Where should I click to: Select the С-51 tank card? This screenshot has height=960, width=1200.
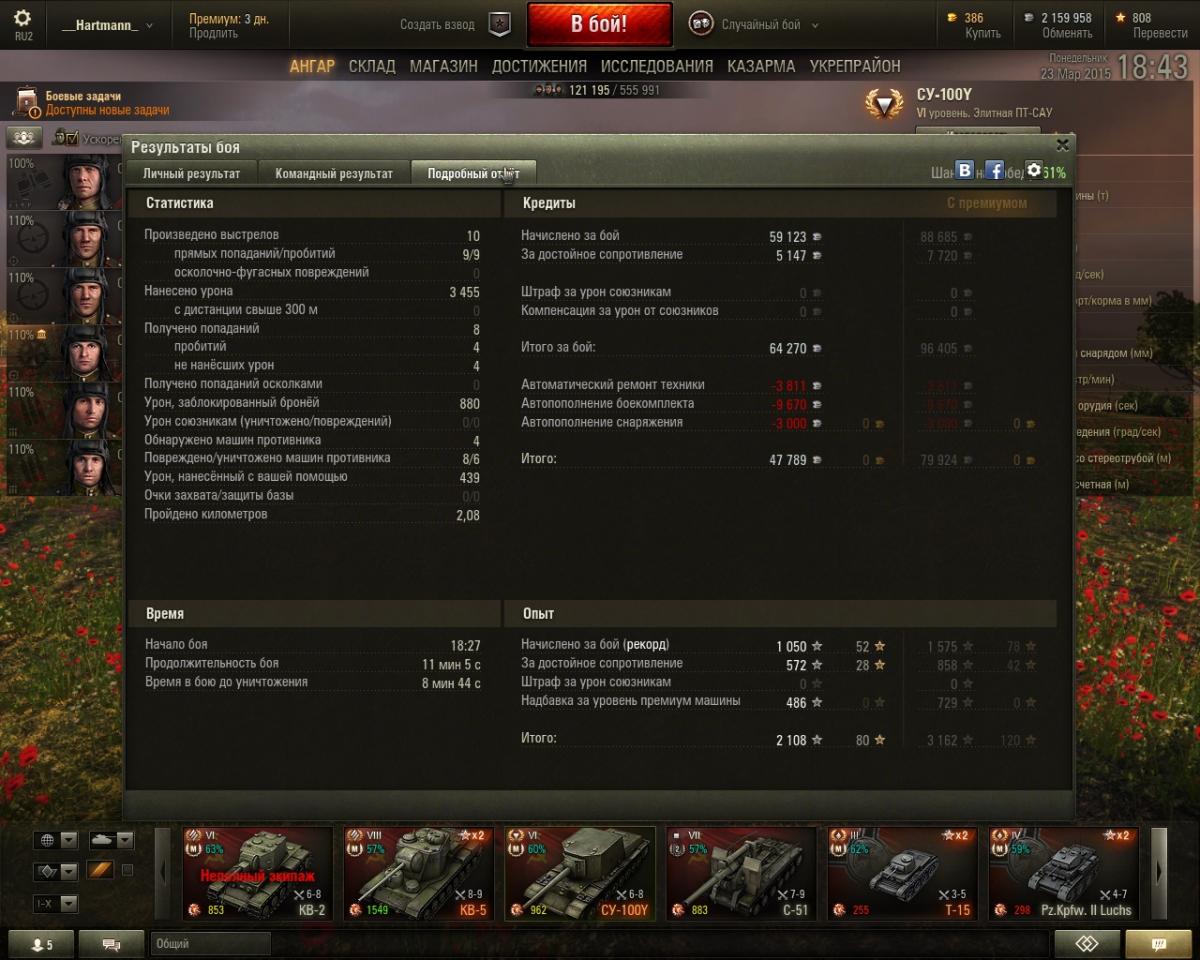741,873
